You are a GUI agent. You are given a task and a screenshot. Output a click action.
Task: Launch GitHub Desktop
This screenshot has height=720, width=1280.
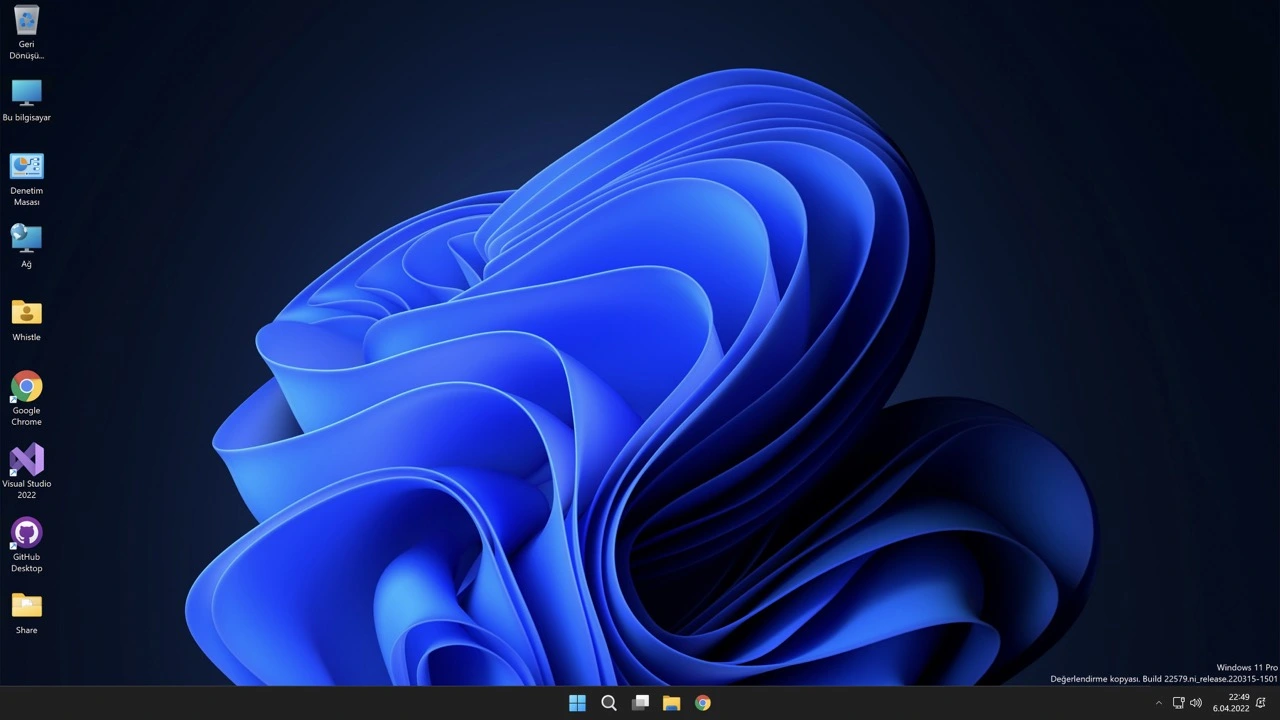pyautogui.click(x=26, y=533)
